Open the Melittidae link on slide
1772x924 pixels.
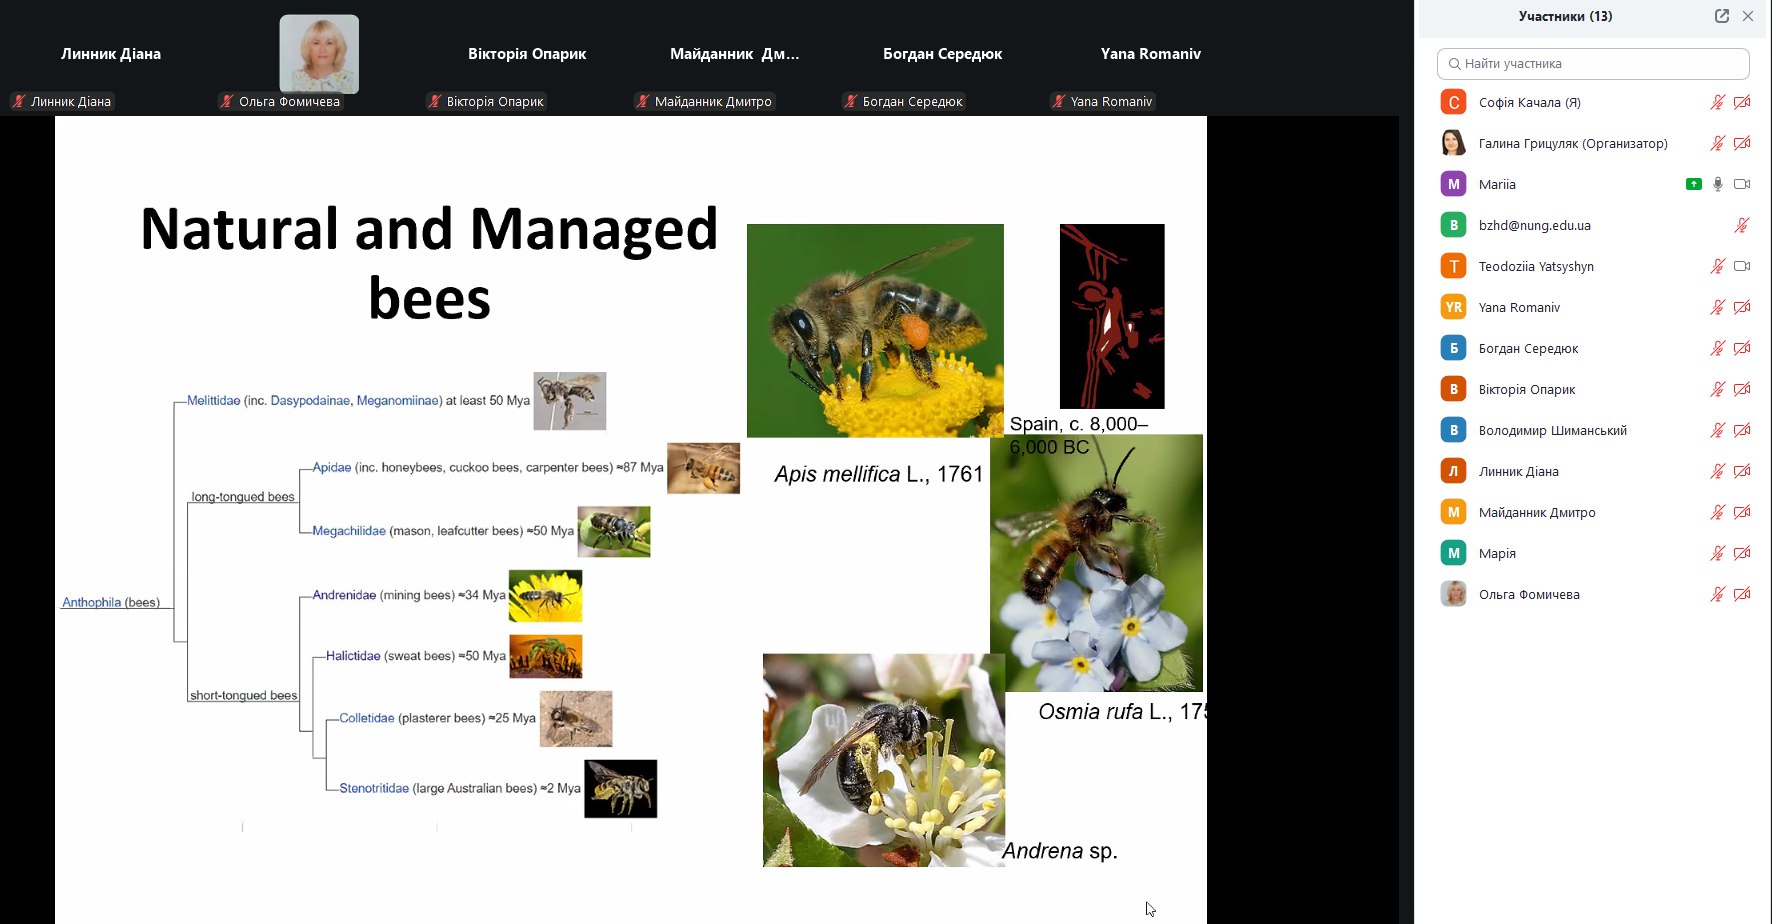pyautogui.click(x=213, y=401)
